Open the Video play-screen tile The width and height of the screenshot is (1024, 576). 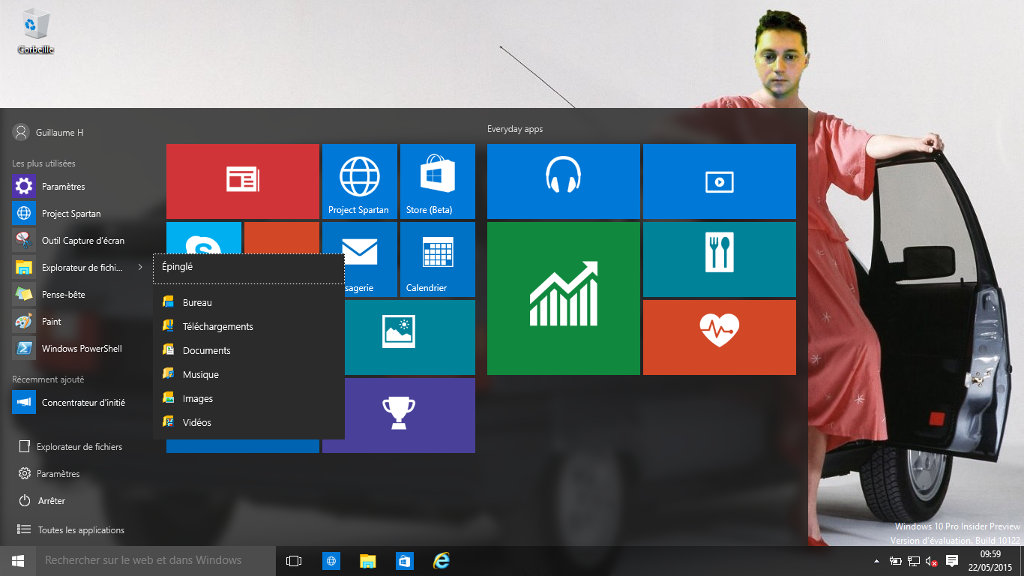click(x=719, y=182)
